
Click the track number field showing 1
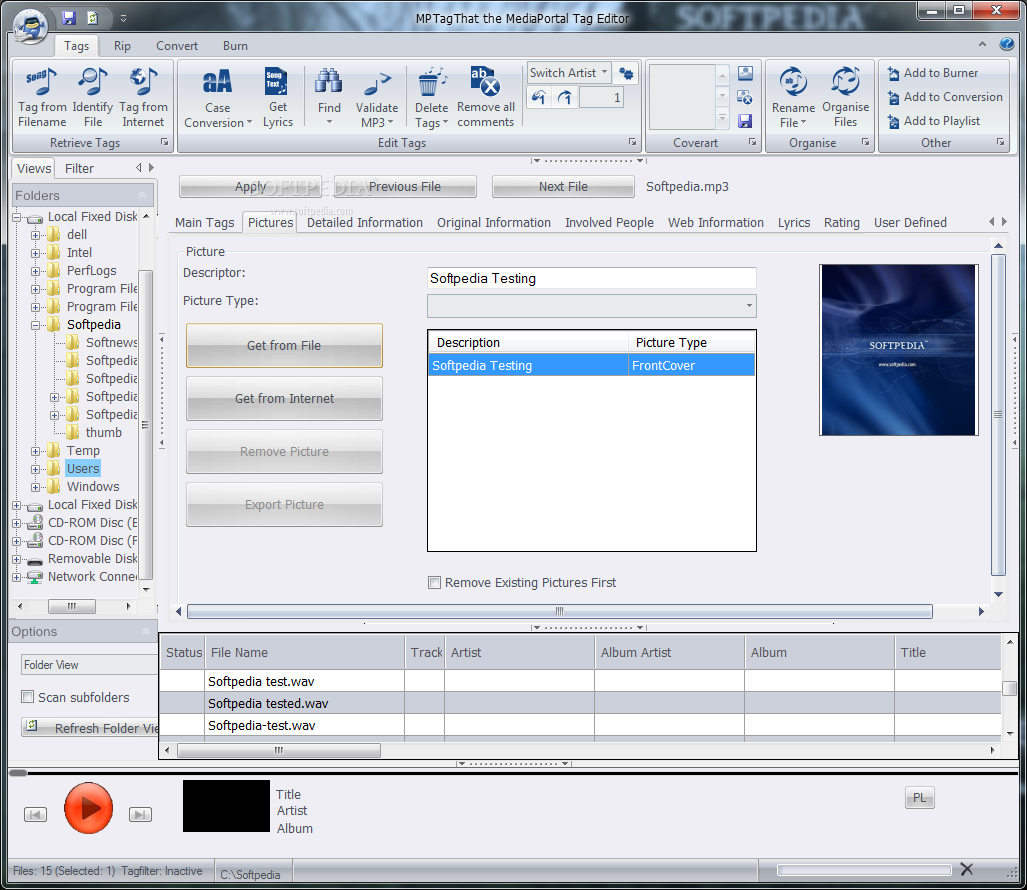[x=601, y=98]
